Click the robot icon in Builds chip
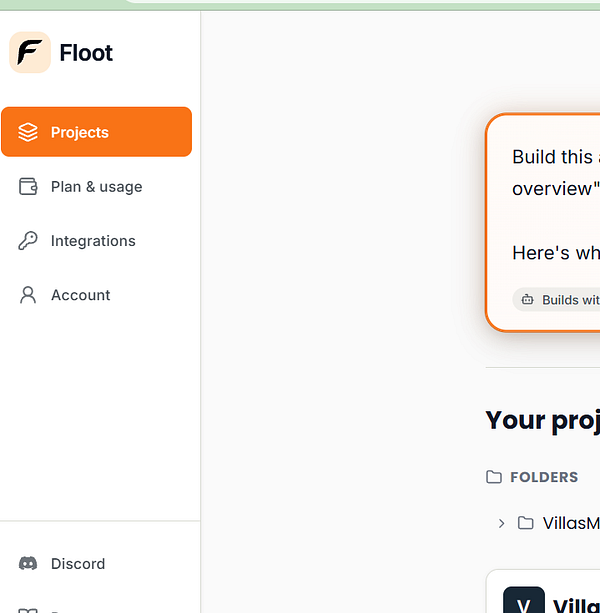Viewport: 600px width, 613px height. 528,300
